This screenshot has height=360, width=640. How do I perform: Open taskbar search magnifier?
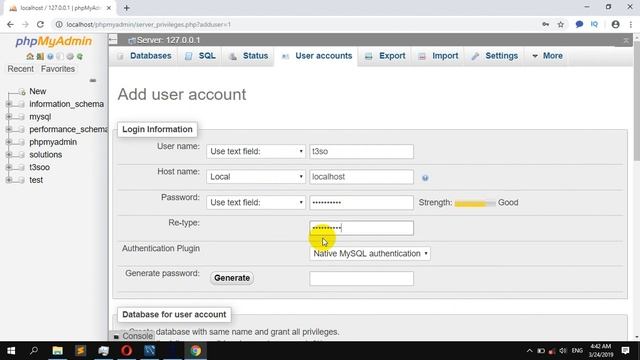point(34,351)
